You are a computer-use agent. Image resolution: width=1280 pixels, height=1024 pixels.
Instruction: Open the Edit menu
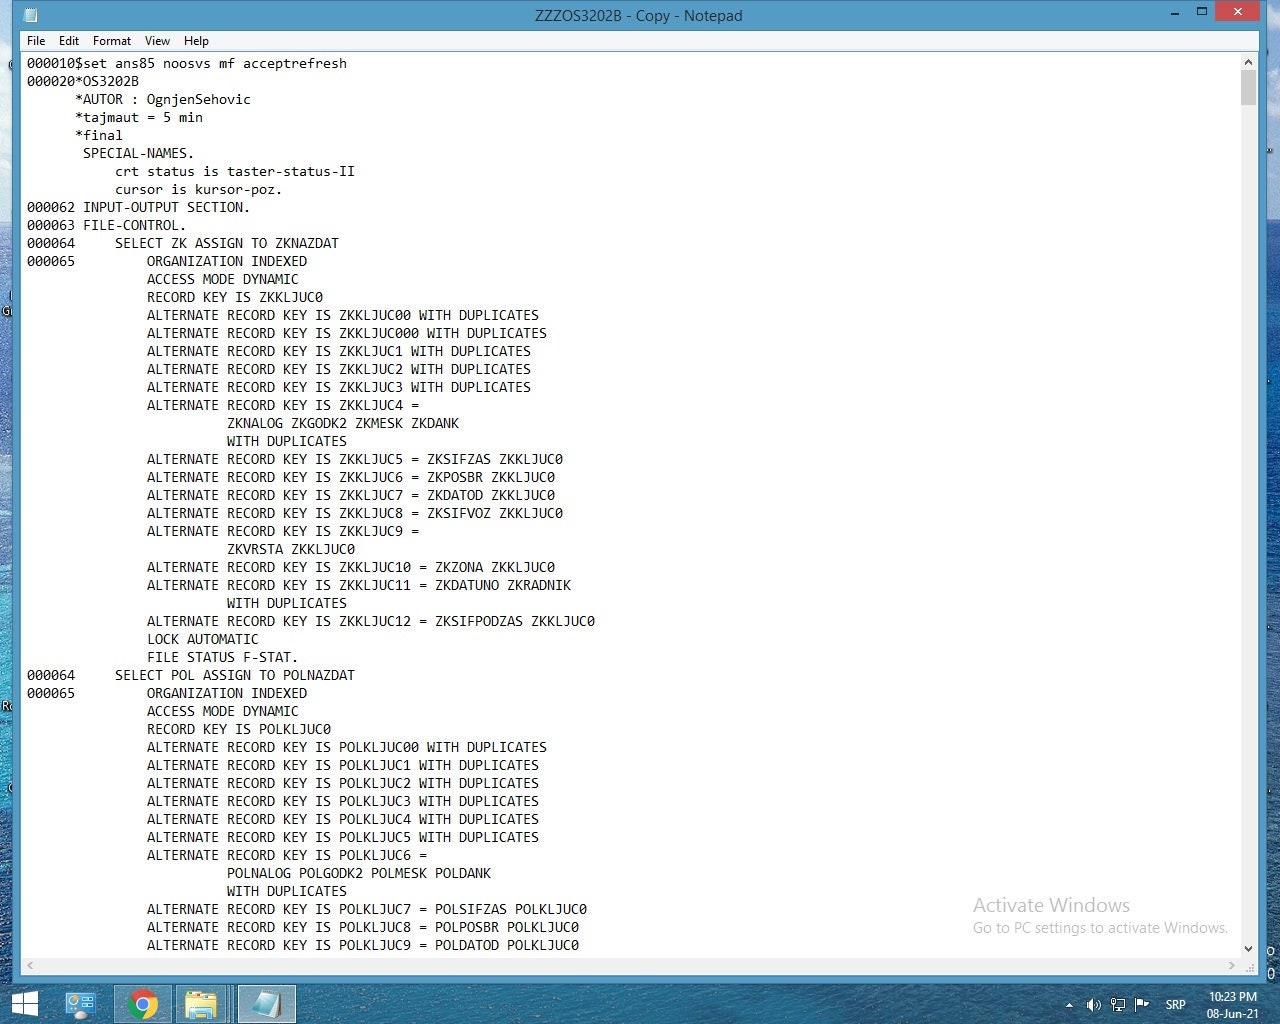(x=68, y=41)
